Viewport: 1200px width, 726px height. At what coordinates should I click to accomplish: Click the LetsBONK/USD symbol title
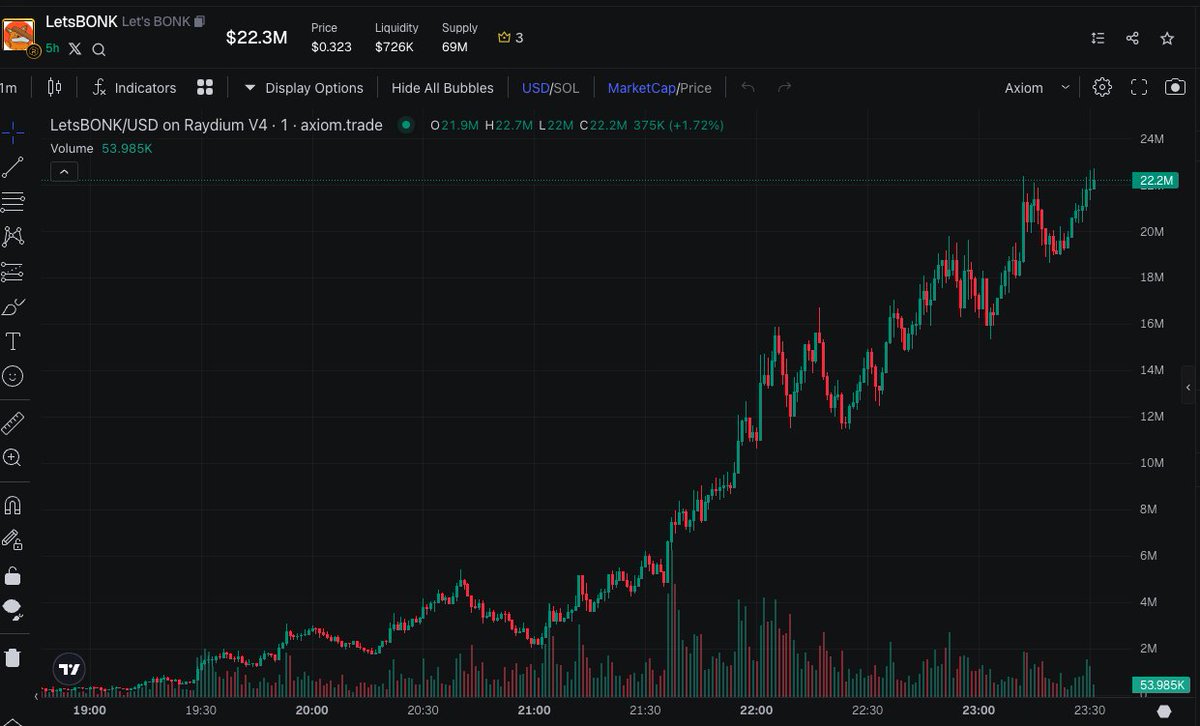(217, 125)
